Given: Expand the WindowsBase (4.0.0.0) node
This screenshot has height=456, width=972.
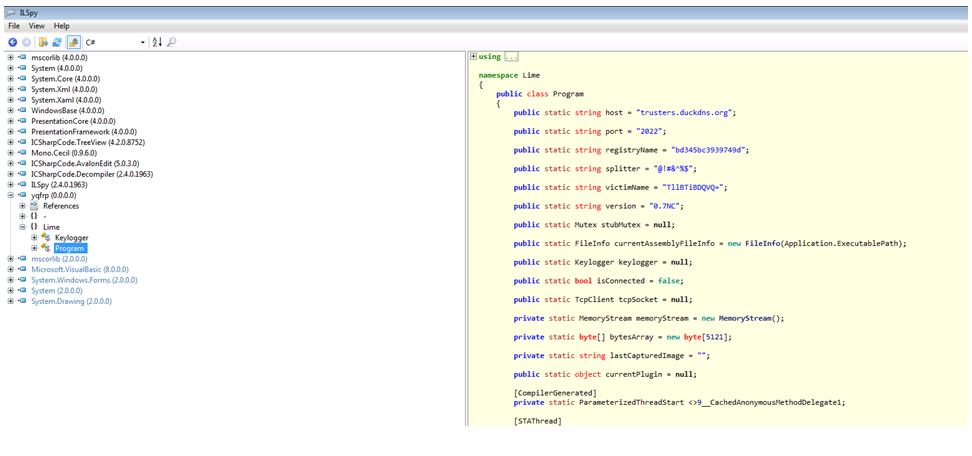Looking at the screenshot, I should point(11,110).
